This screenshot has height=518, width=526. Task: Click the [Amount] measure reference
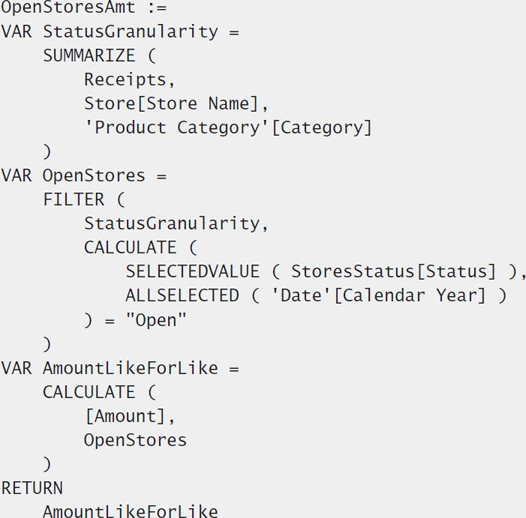[x=125, y=417]
